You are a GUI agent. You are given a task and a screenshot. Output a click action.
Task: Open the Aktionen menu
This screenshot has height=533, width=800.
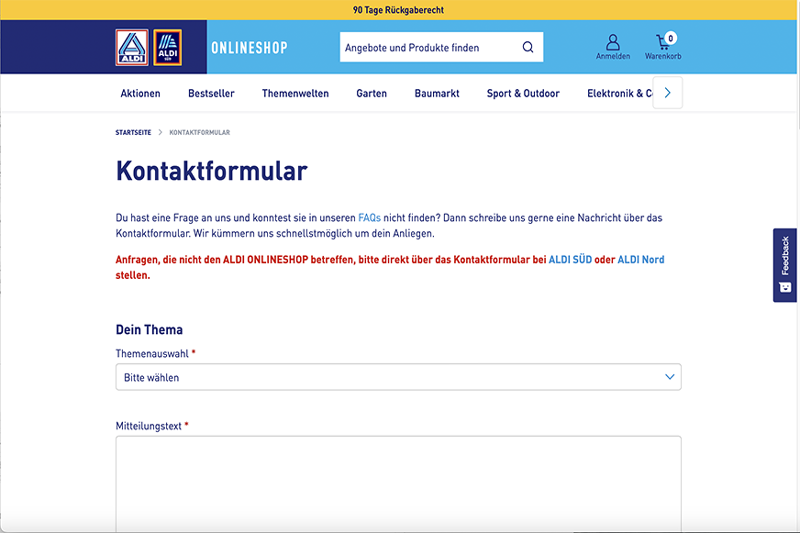[140, 93]
